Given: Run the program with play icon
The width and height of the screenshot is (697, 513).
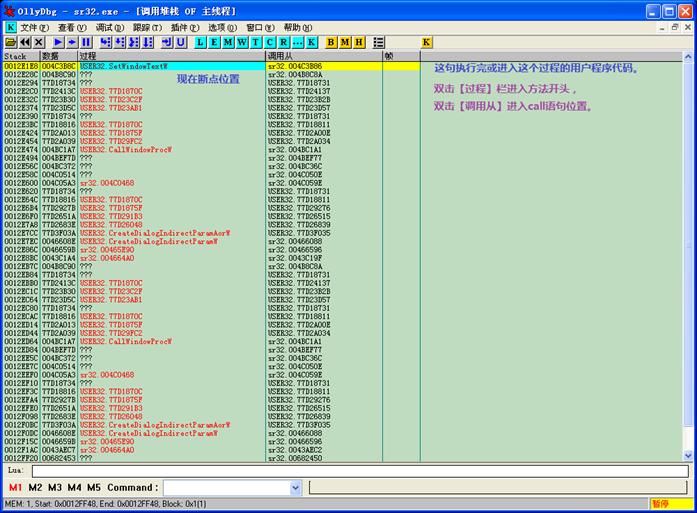Looking at the screenshot, I should 58,42.
